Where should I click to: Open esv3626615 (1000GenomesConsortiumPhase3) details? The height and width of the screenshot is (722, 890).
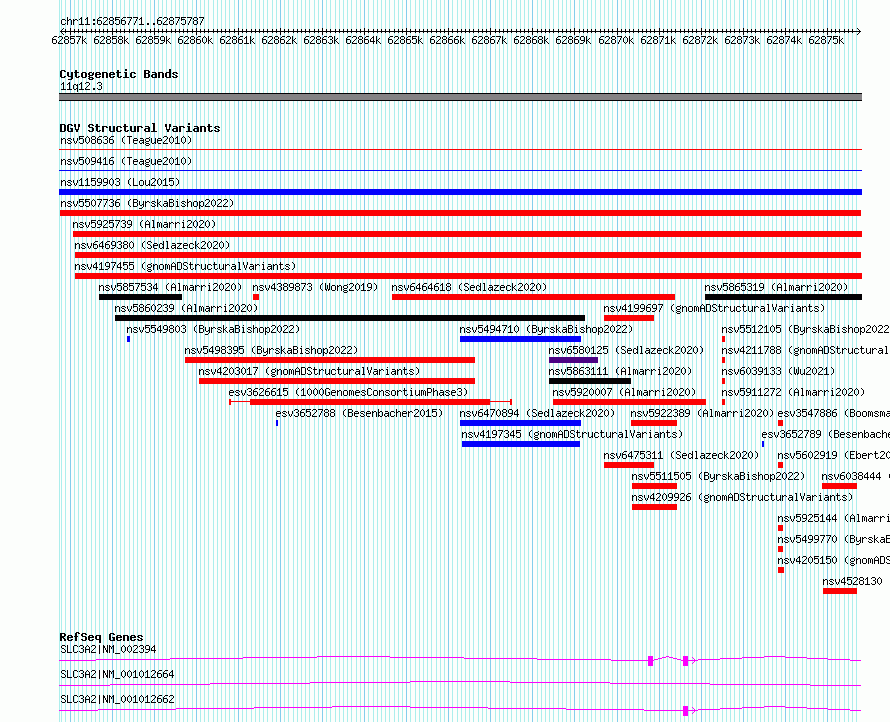coord(349,392)
